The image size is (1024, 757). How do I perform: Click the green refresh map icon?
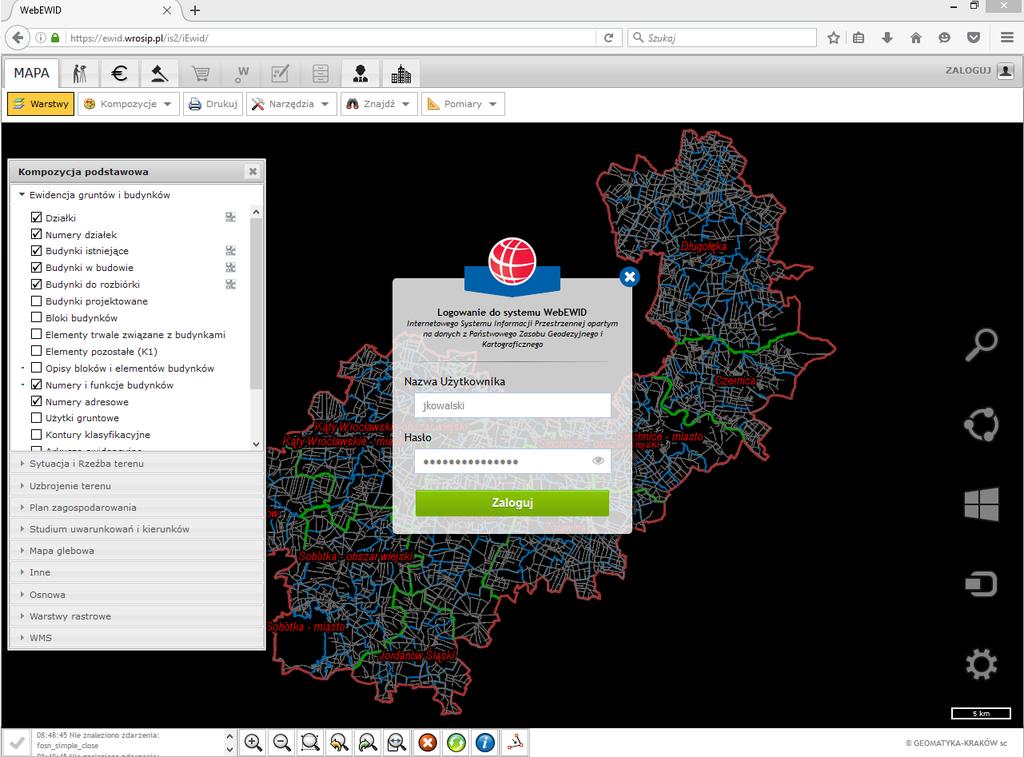[x=456, y=743]
